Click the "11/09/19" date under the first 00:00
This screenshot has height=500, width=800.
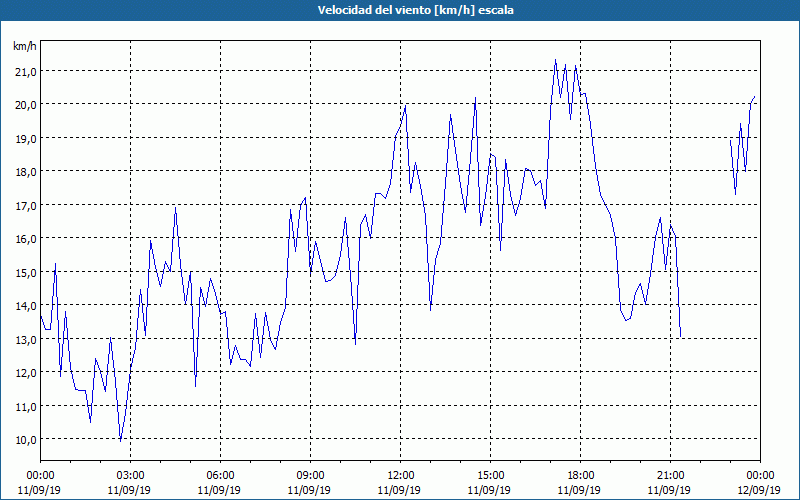40,490
